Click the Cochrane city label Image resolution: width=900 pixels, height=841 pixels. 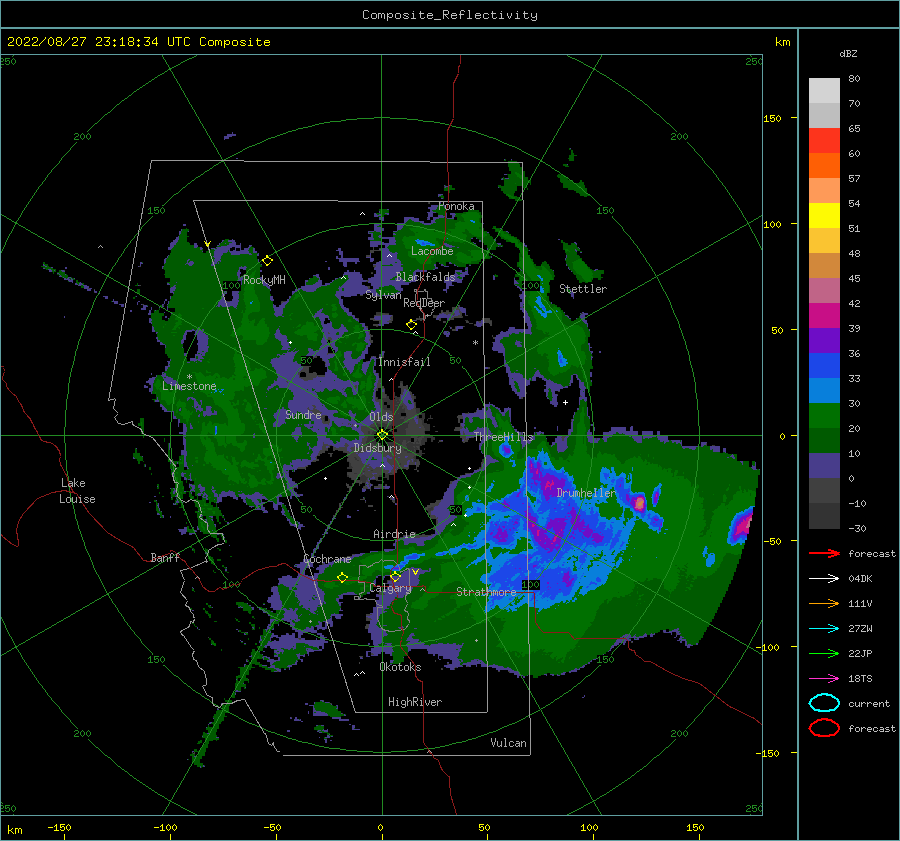pos(327,559)
